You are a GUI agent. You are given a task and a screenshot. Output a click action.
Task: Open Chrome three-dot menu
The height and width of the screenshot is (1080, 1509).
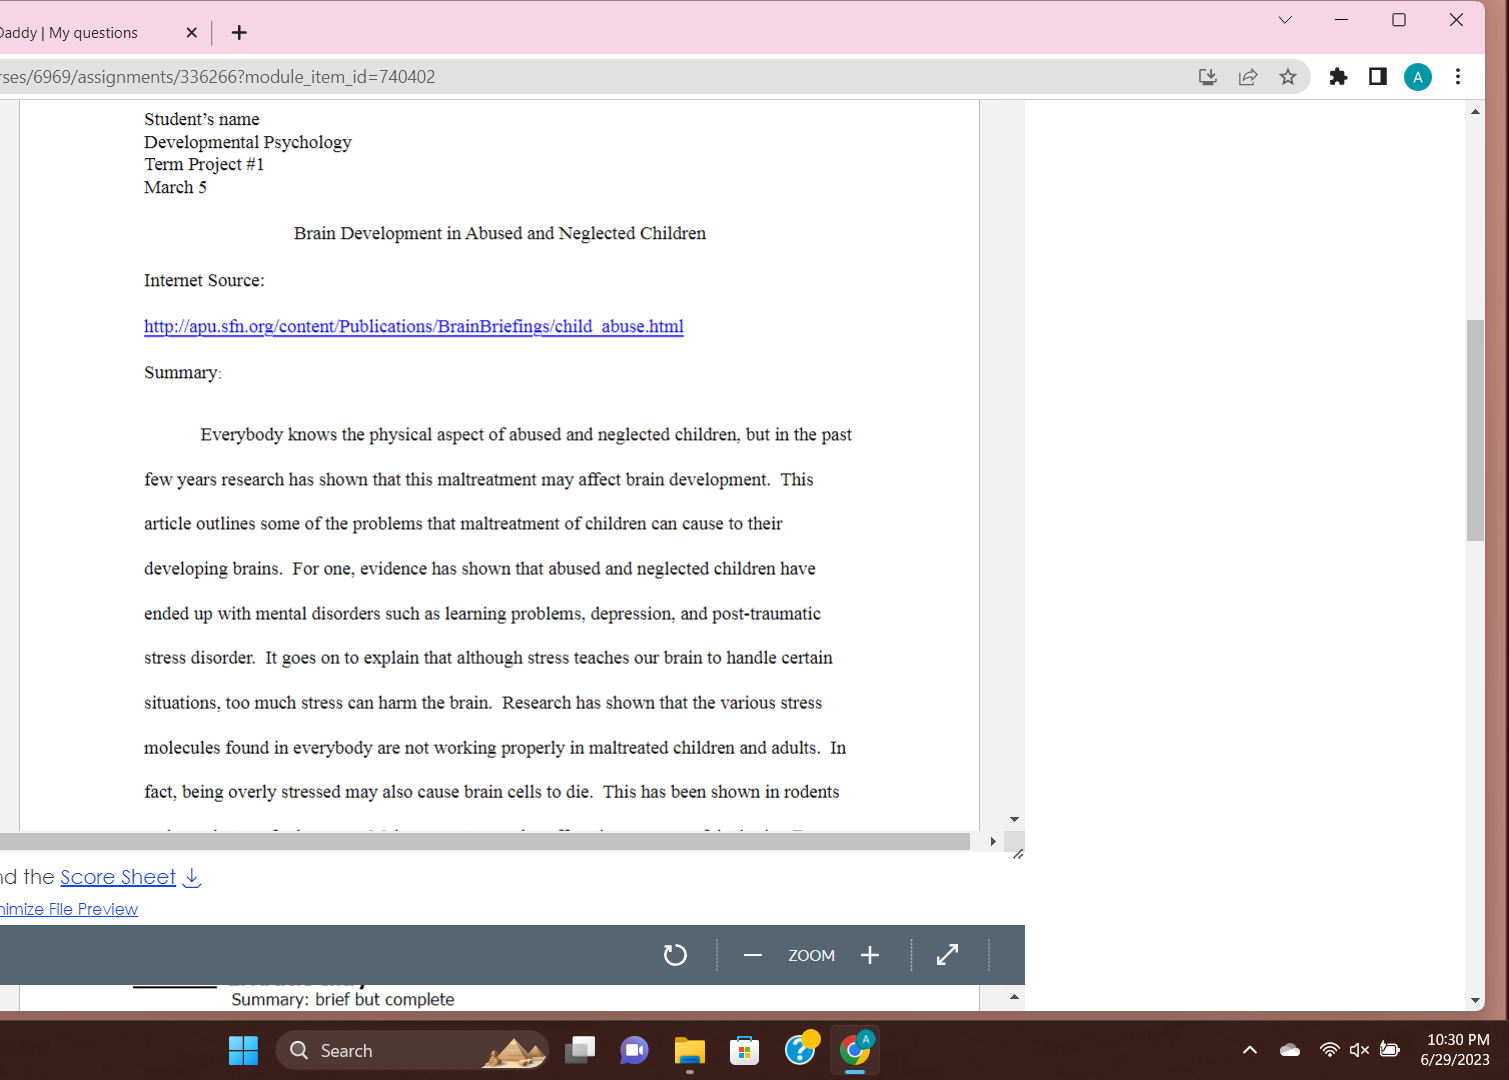(1458, 77)
